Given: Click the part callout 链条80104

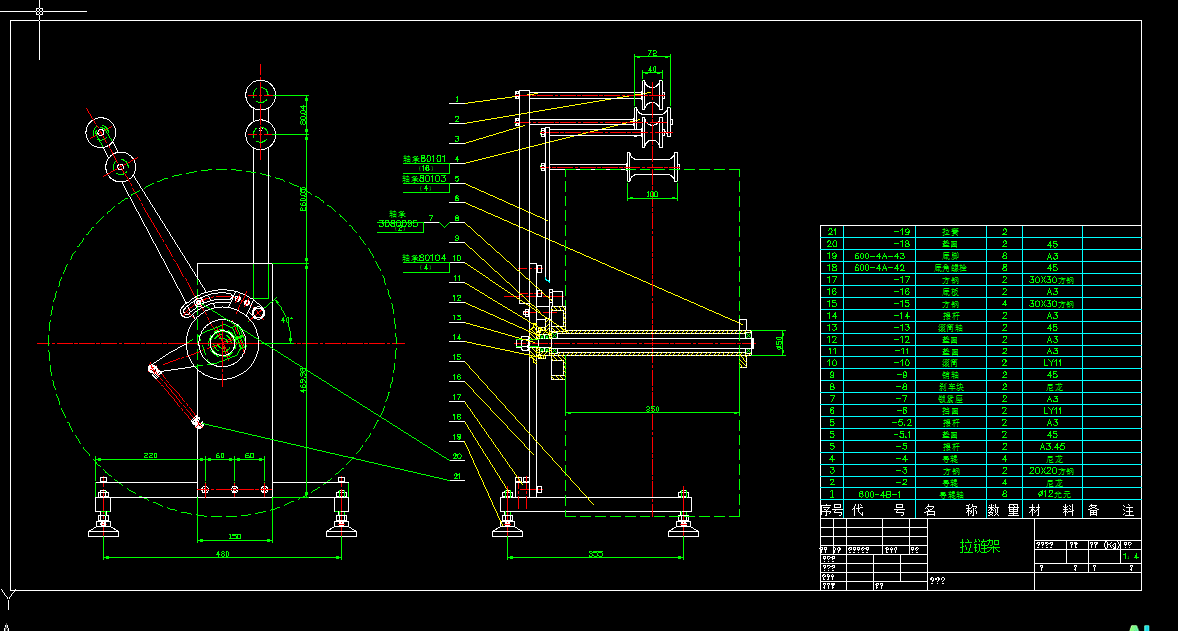Looking at the screenshot, I should [424, 257].
